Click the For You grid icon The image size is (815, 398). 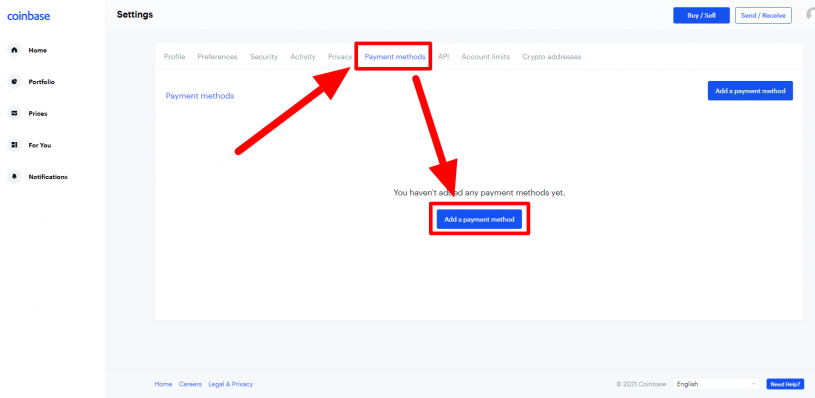point(14,145)
